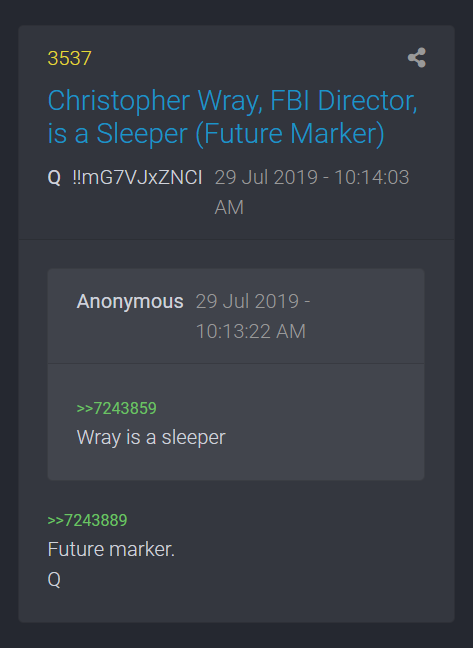Click the AM text under Q's timestamp
Viewport: 473px width, 648px height.
pos(229,207)
